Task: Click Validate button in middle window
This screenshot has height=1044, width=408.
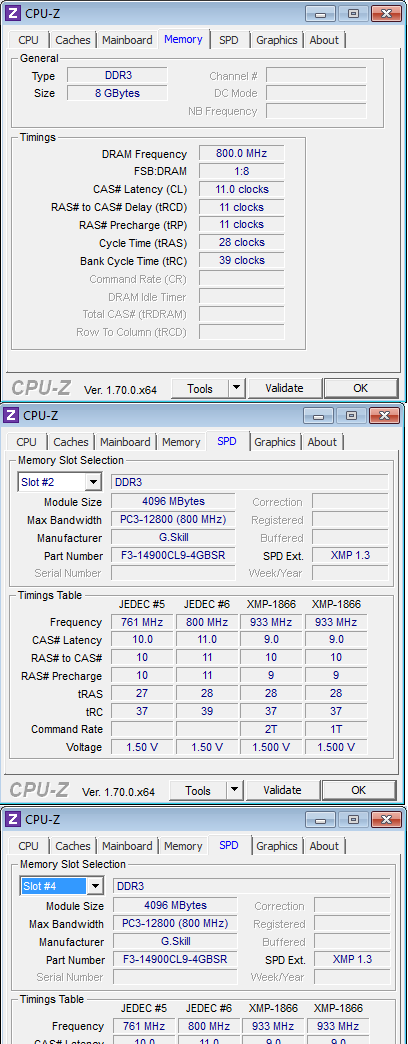Action: click(x=282, y=790)
